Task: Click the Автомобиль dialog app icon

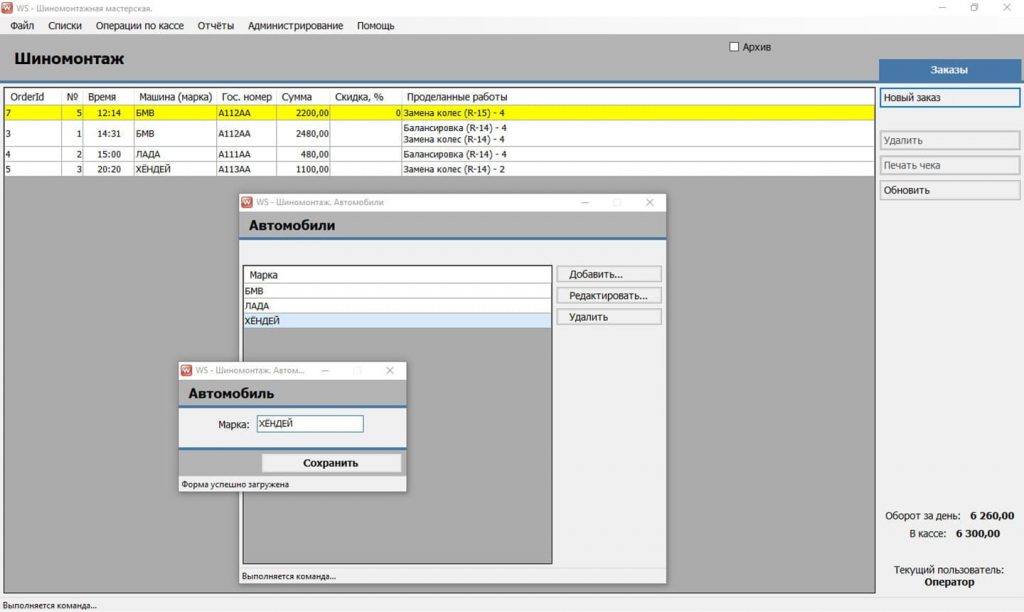Action: [186, 370]
